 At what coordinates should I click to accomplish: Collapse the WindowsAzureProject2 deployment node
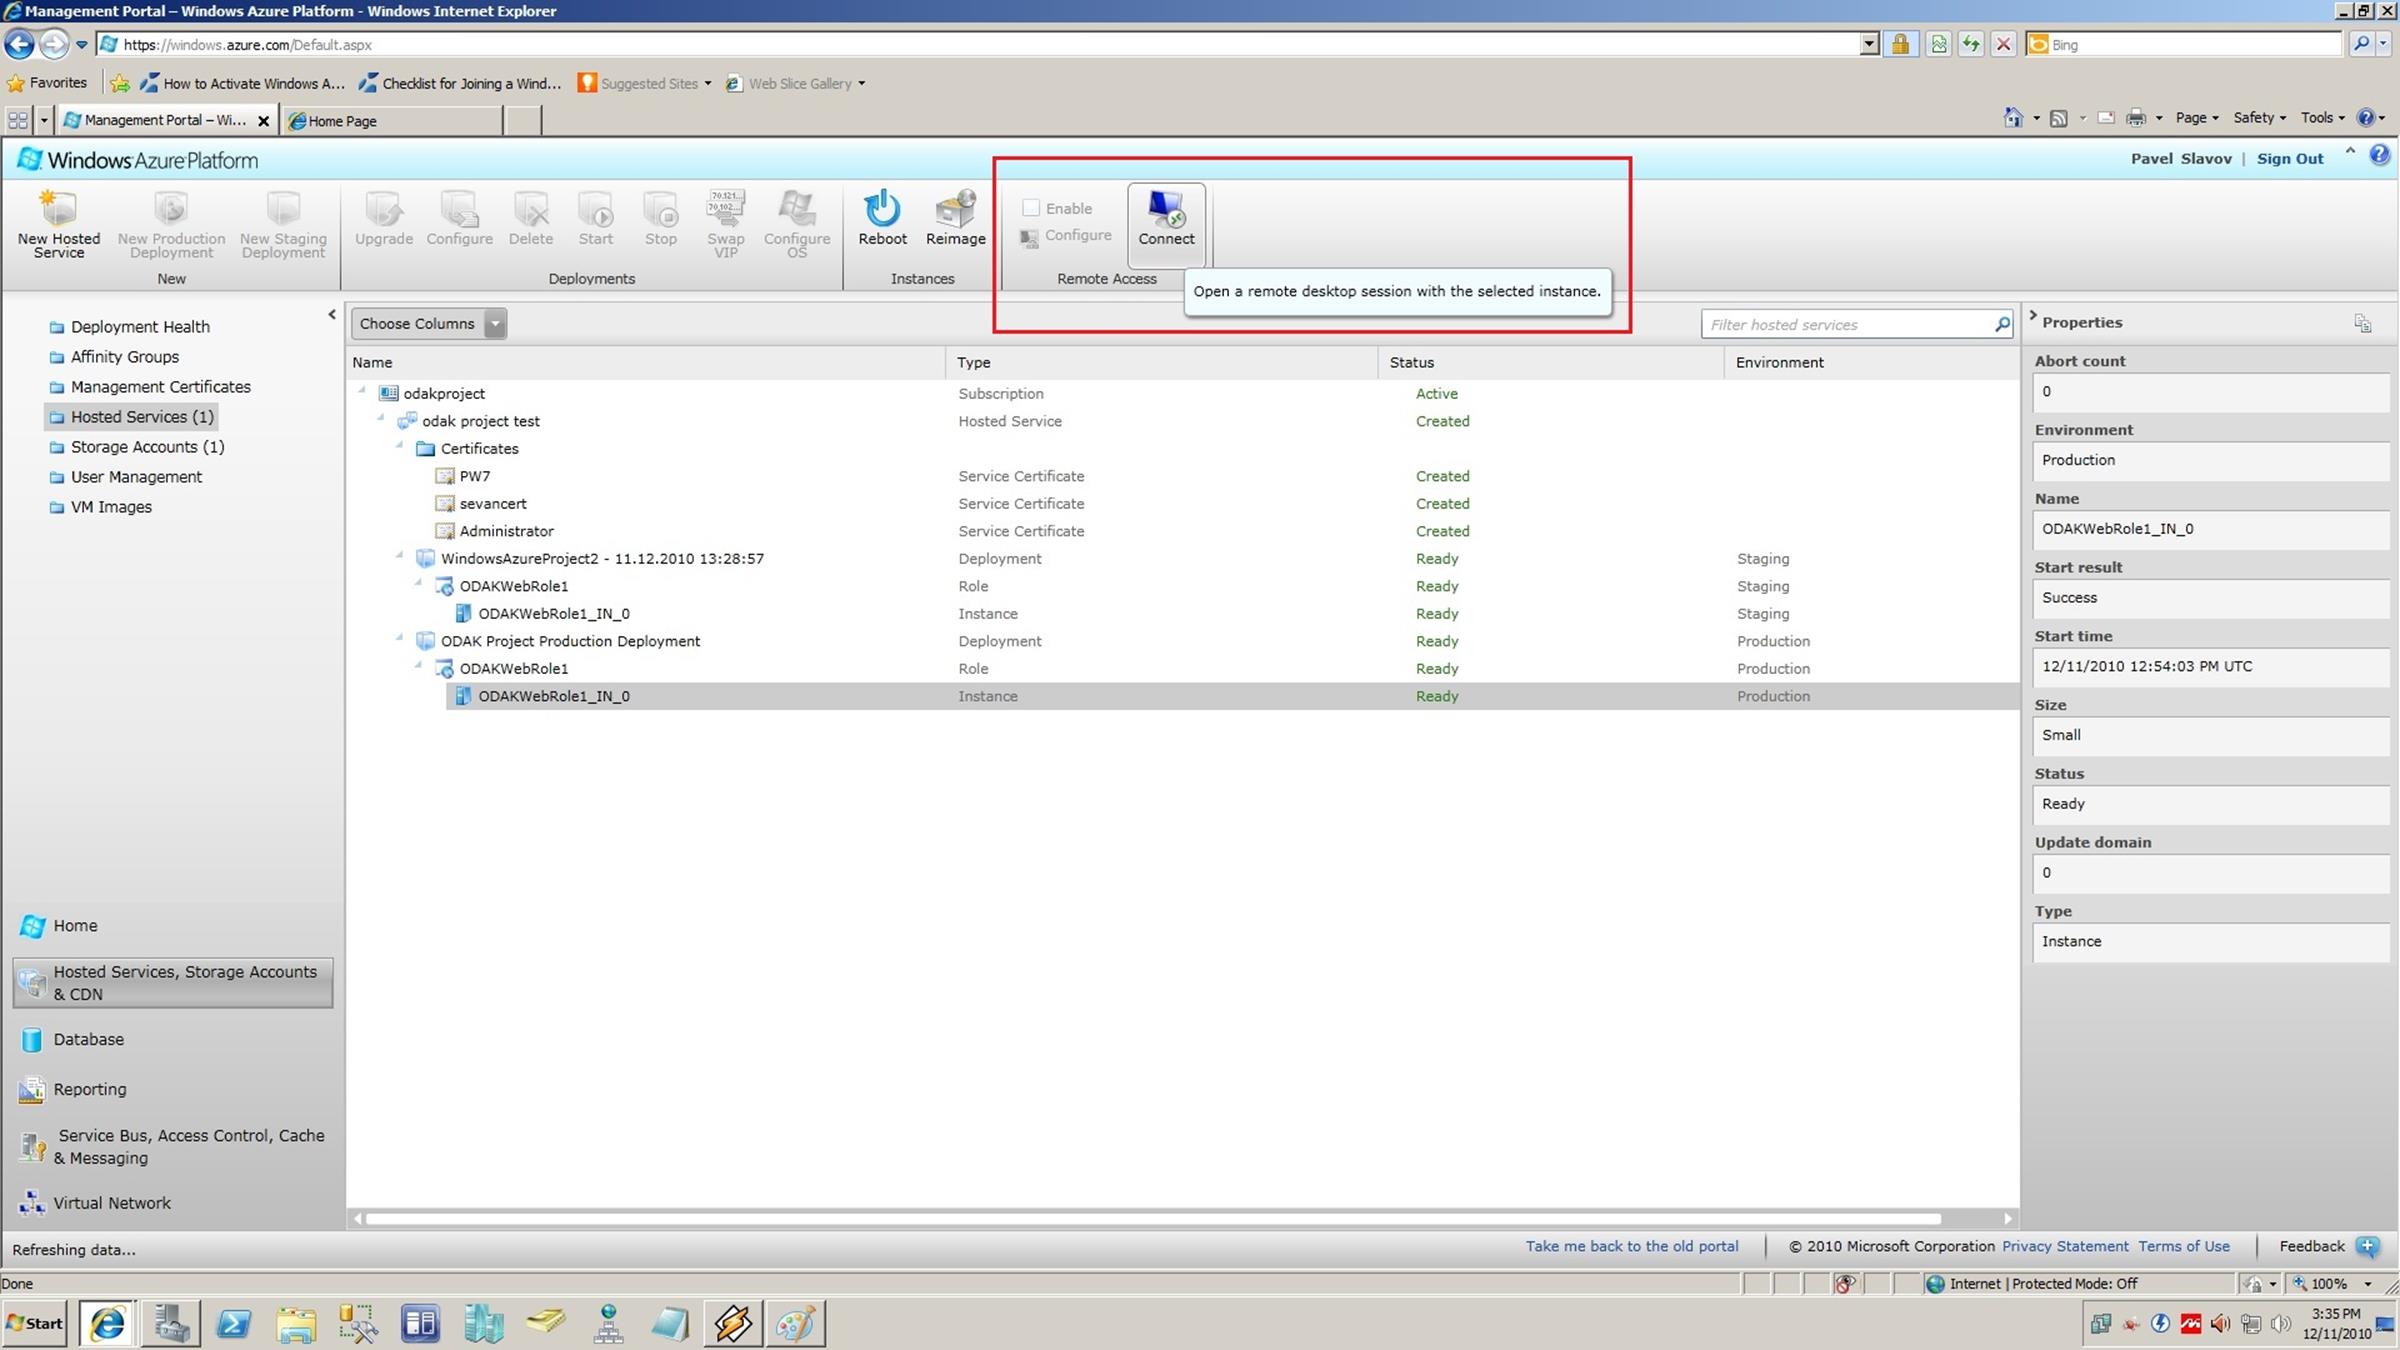pos(399,556)
